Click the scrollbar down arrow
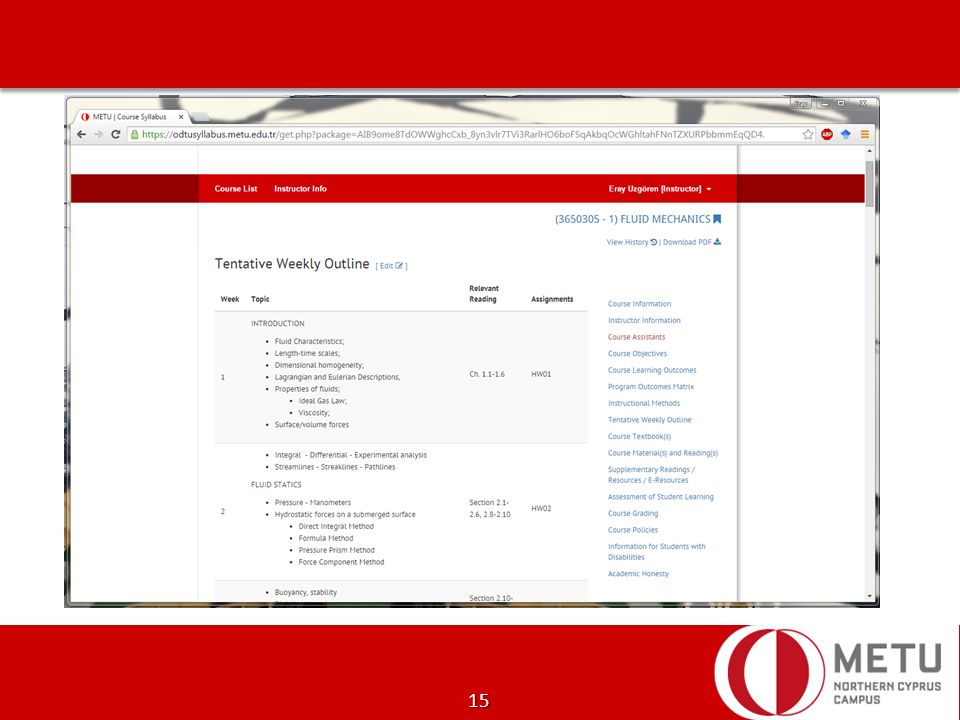This screenshot has width=960, height=720. coord(869,596)
